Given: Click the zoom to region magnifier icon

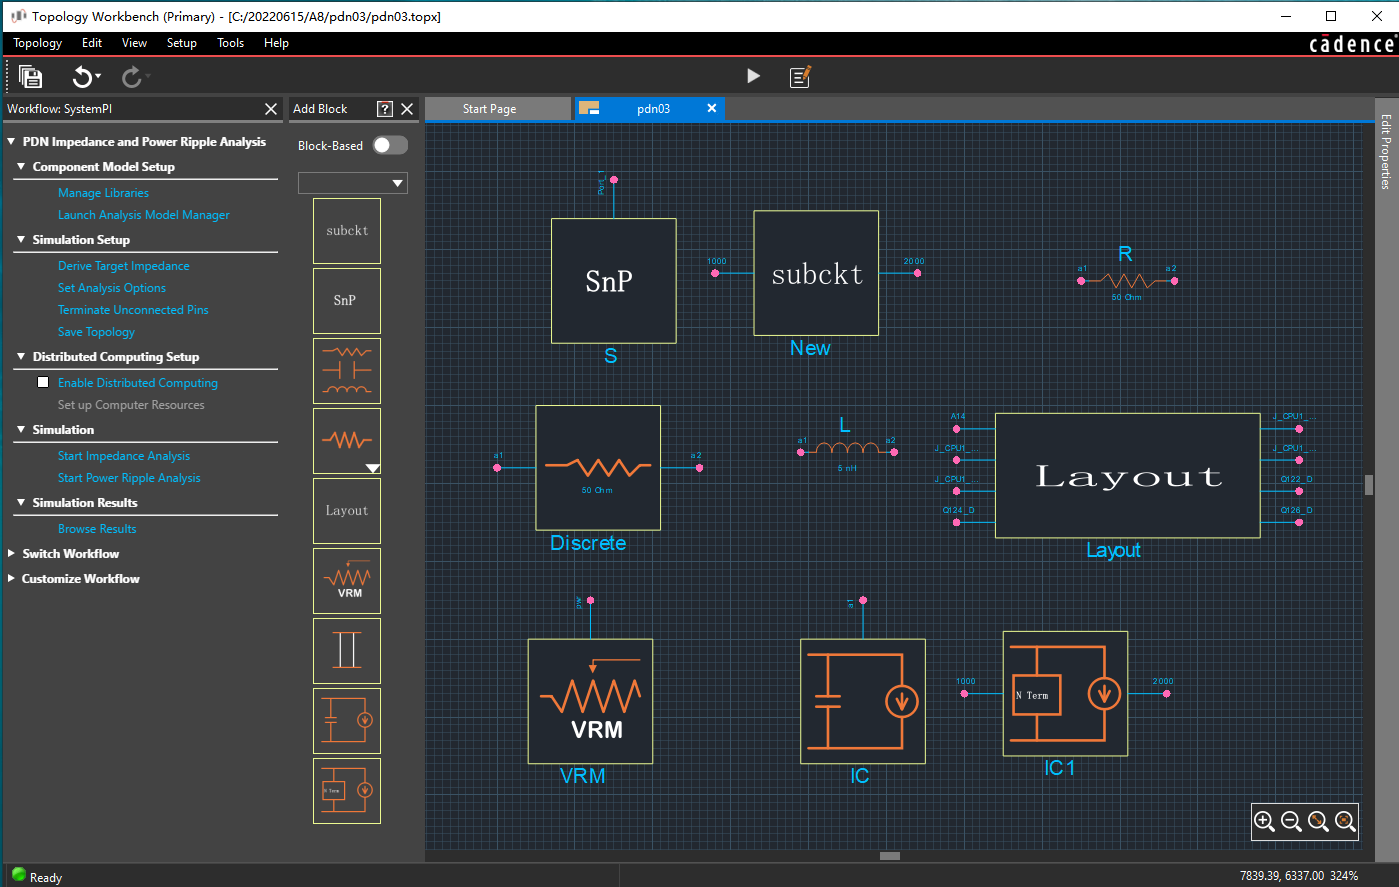Looking at the screenshot, I should click(1319, 821).
